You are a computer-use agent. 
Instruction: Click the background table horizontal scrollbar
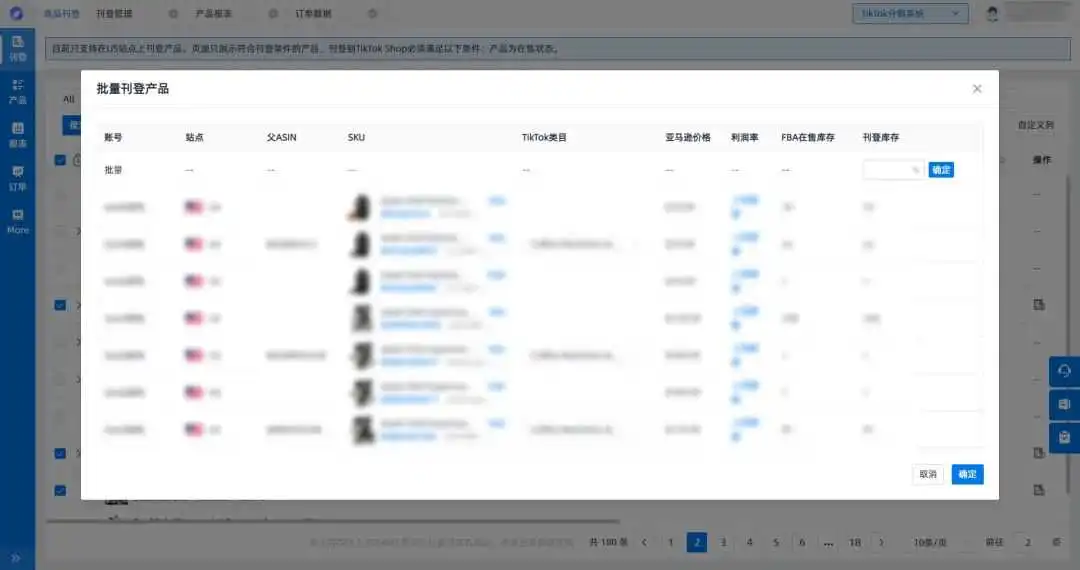333,521
